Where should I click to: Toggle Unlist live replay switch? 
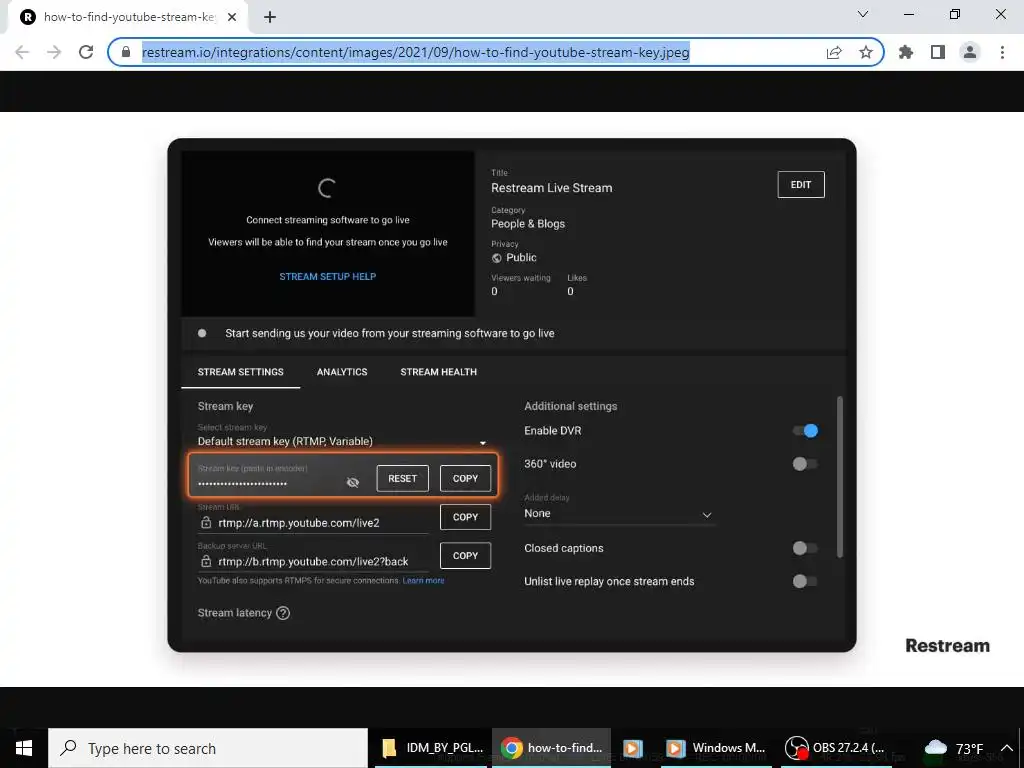click(x=805, y=581)
